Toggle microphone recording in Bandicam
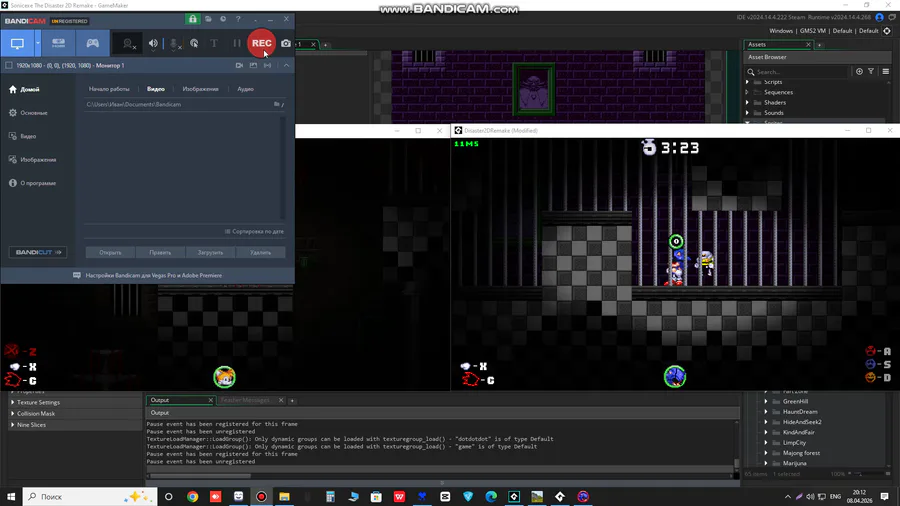 [x=174, y=44]
